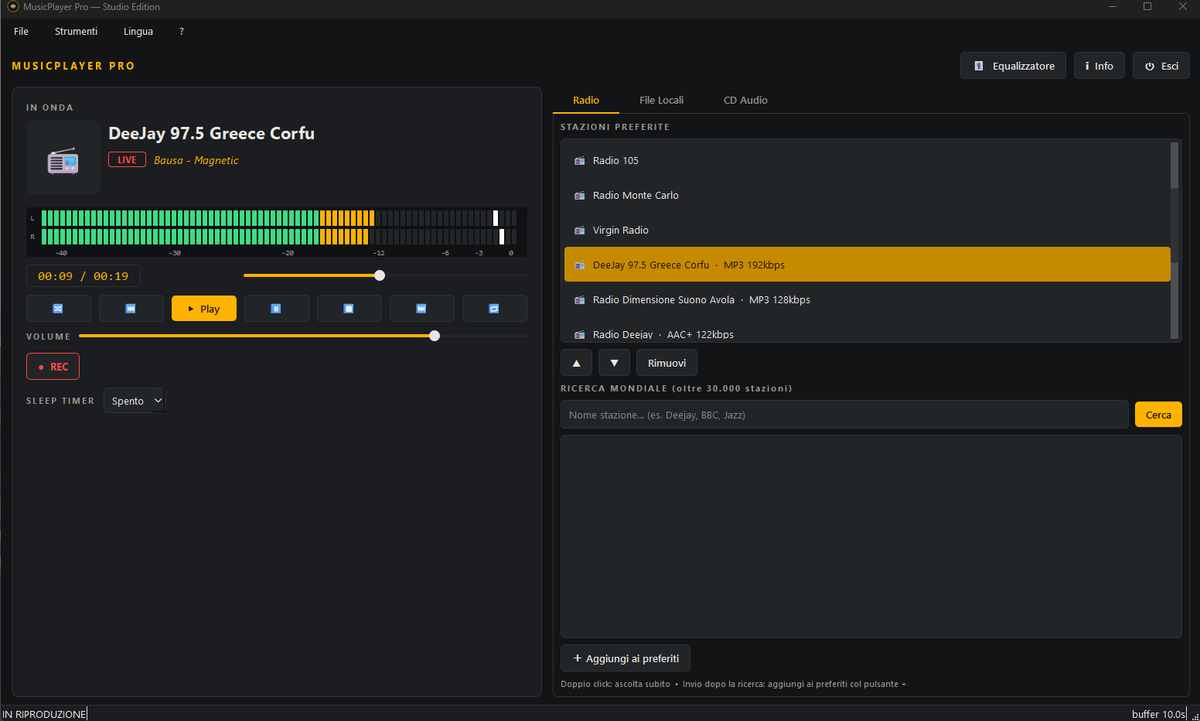Screen dimensions: 1200x721
Task: Open the Strumenti menu
Action: pos(76,31)
